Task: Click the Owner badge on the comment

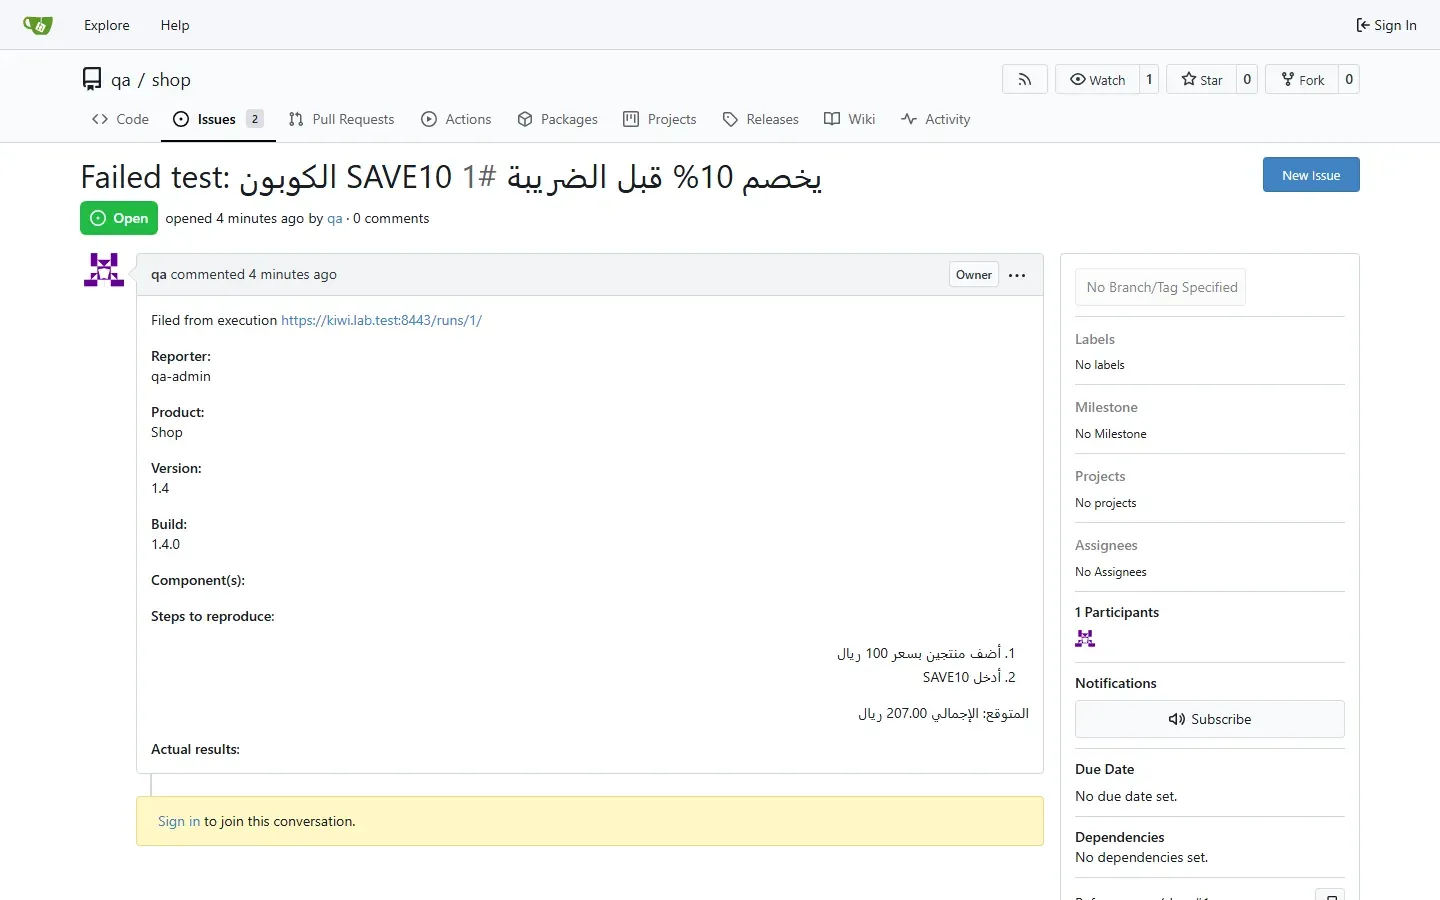Action: point(974,275)
